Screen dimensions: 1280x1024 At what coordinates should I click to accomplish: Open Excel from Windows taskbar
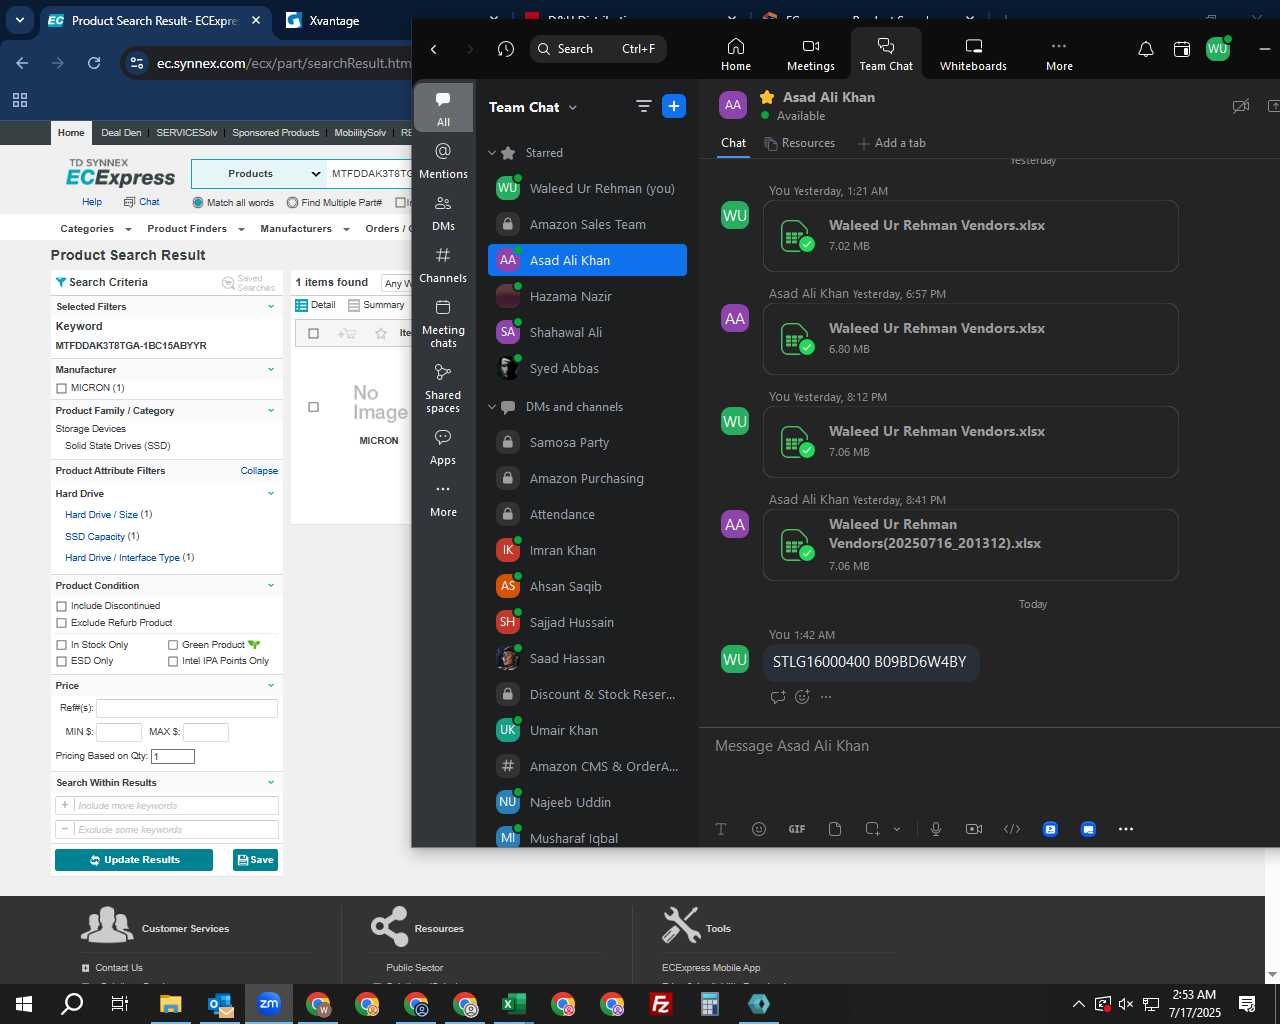[x=514, y=1004]
